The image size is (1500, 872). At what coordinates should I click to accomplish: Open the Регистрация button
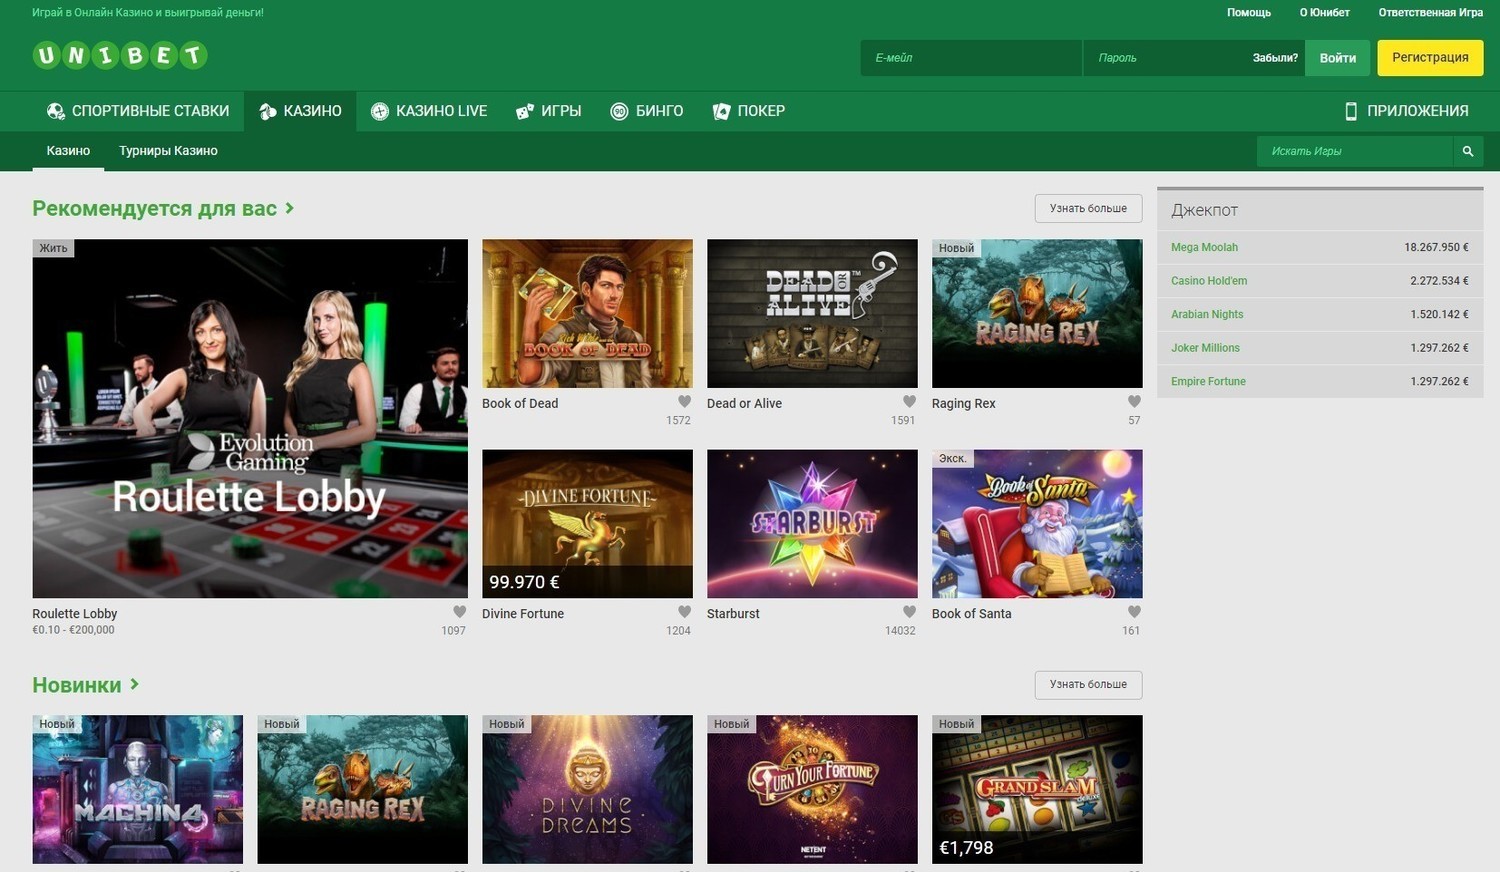pyautogui.click(x=1430, y=57)
